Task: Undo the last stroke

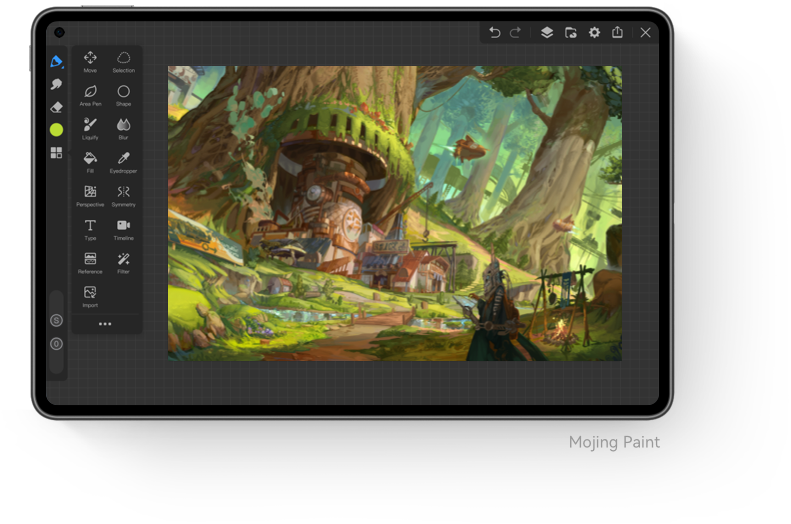Action: (494, 33)
